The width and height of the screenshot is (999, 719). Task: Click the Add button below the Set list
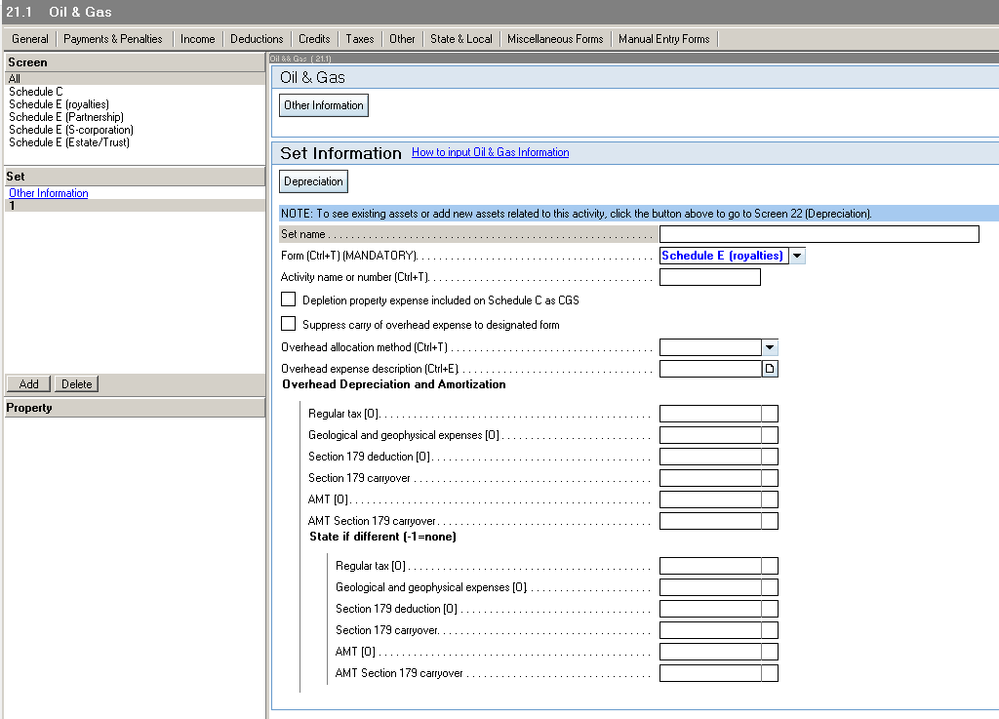28,383
